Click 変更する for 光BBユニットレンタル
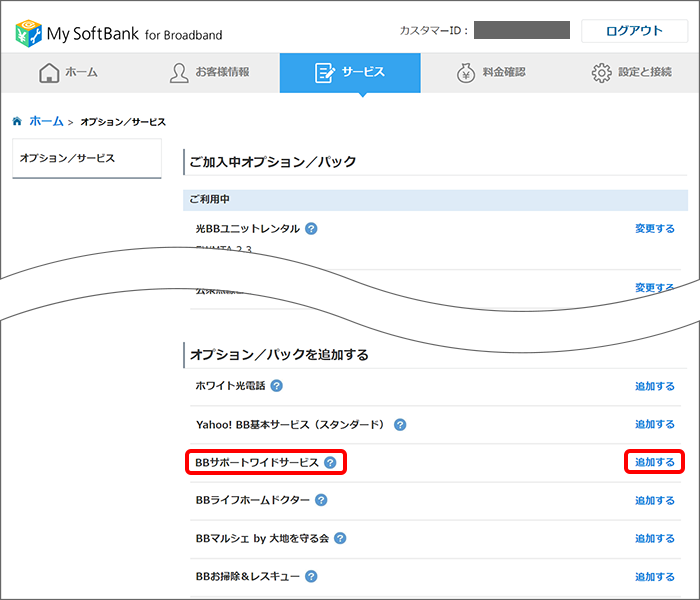 point(654,229)
